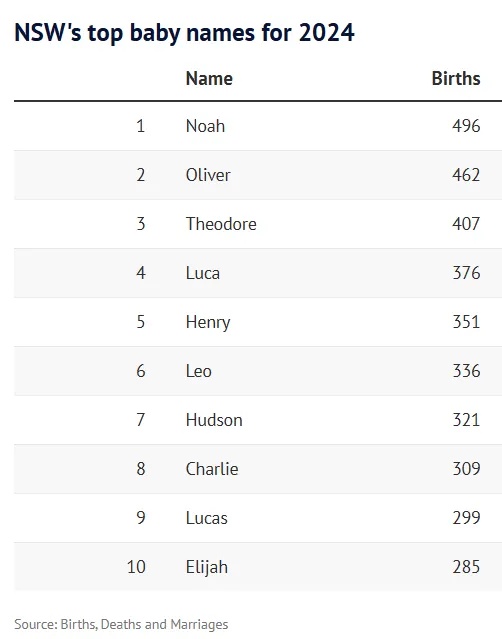Select the name Elijah
Image resolution: width=502 pixels, height=639 pixels.
(x=207, y=568)
